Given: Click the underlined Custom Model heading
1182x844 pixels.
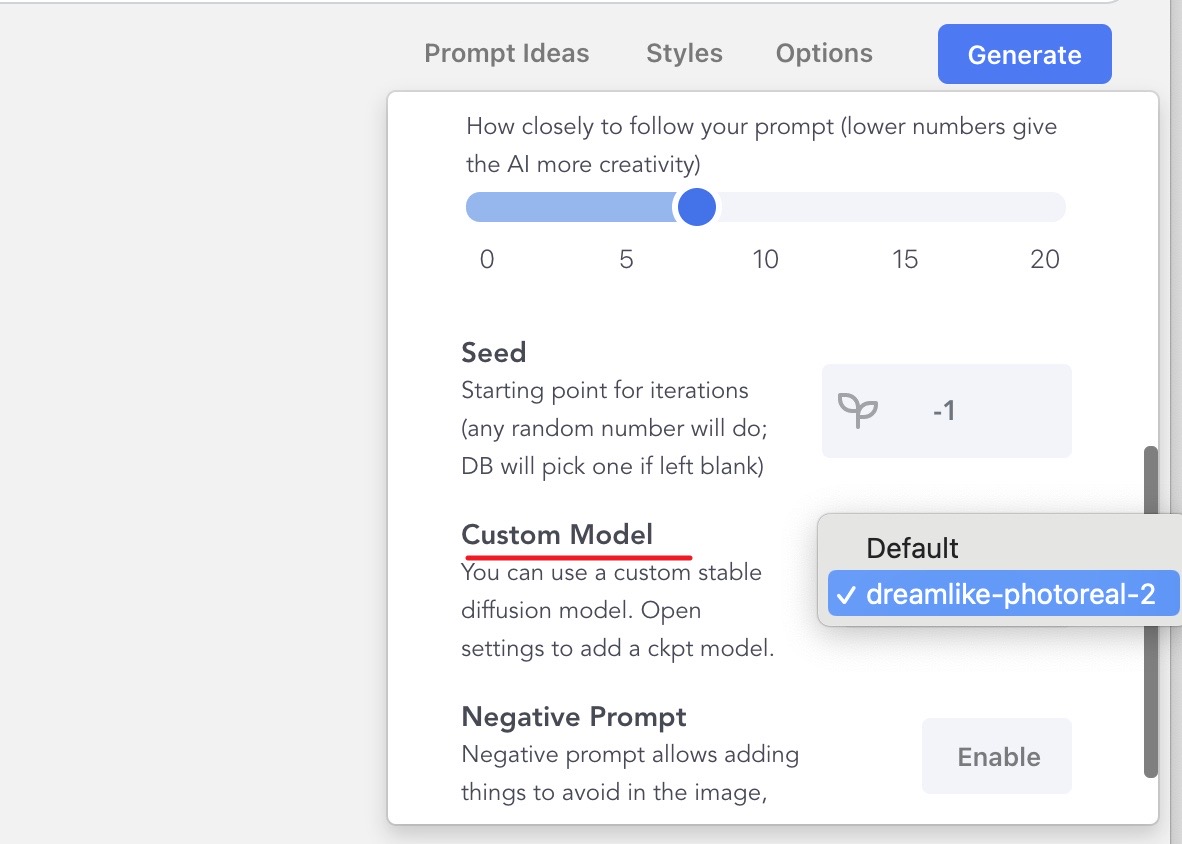Looking at the screenshot, I should (557, 535).
